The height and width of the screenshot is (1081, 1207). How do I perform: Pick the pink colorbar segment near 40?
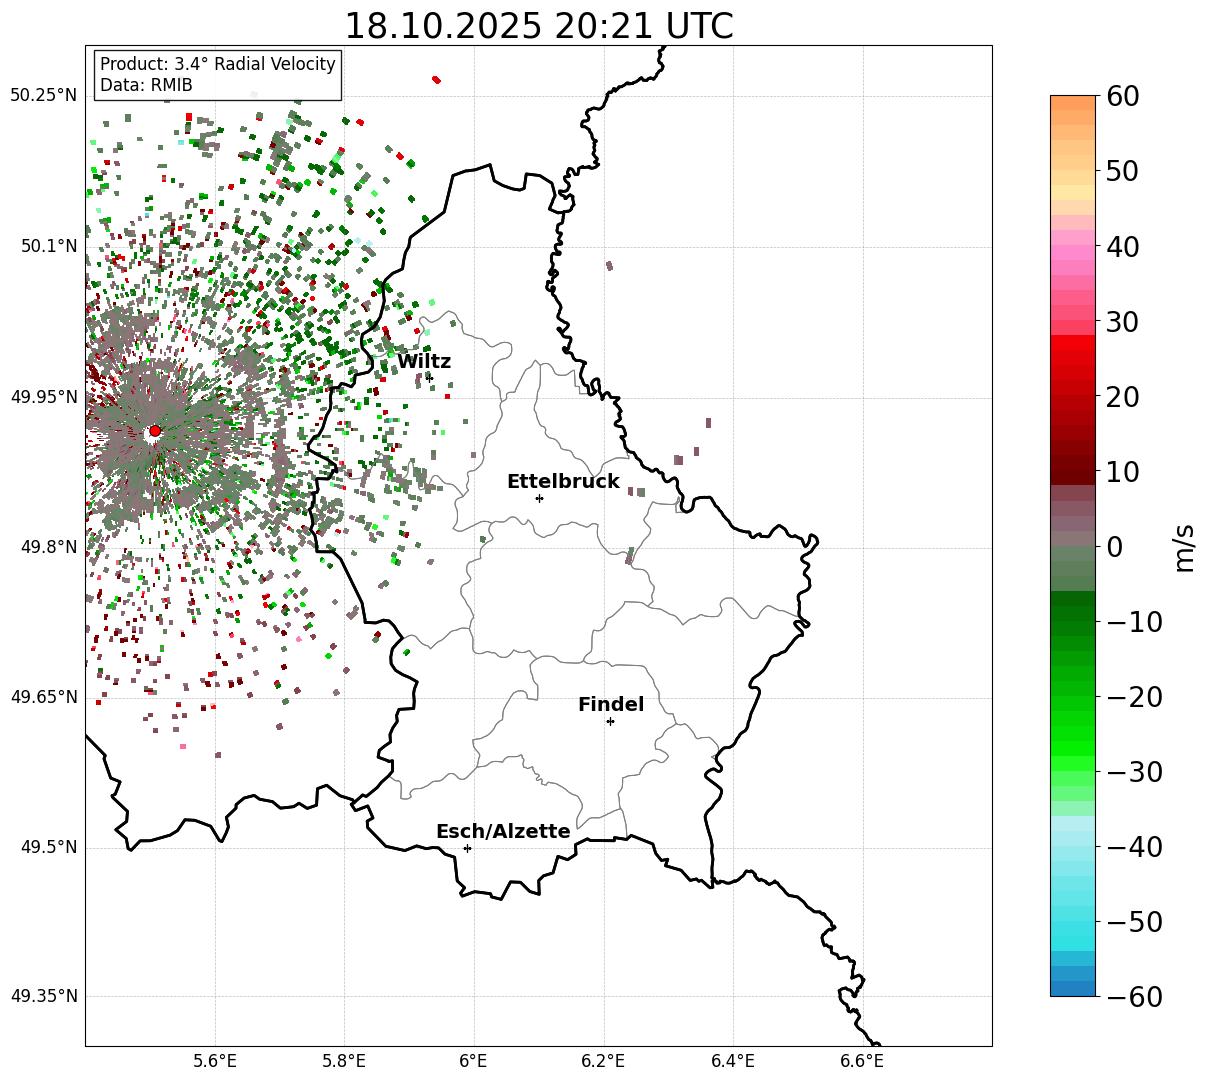tap(1073, 252)
